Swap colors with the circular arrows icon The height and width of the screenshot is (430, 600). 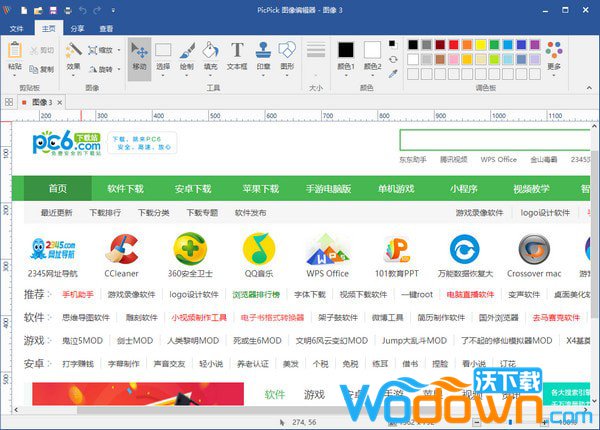[392, 58]
